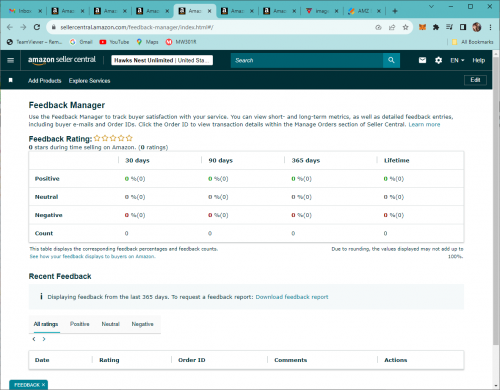This screenshot has height=390, width=500.
Task: Click the Explore Services link
Action: click(89, 81)
